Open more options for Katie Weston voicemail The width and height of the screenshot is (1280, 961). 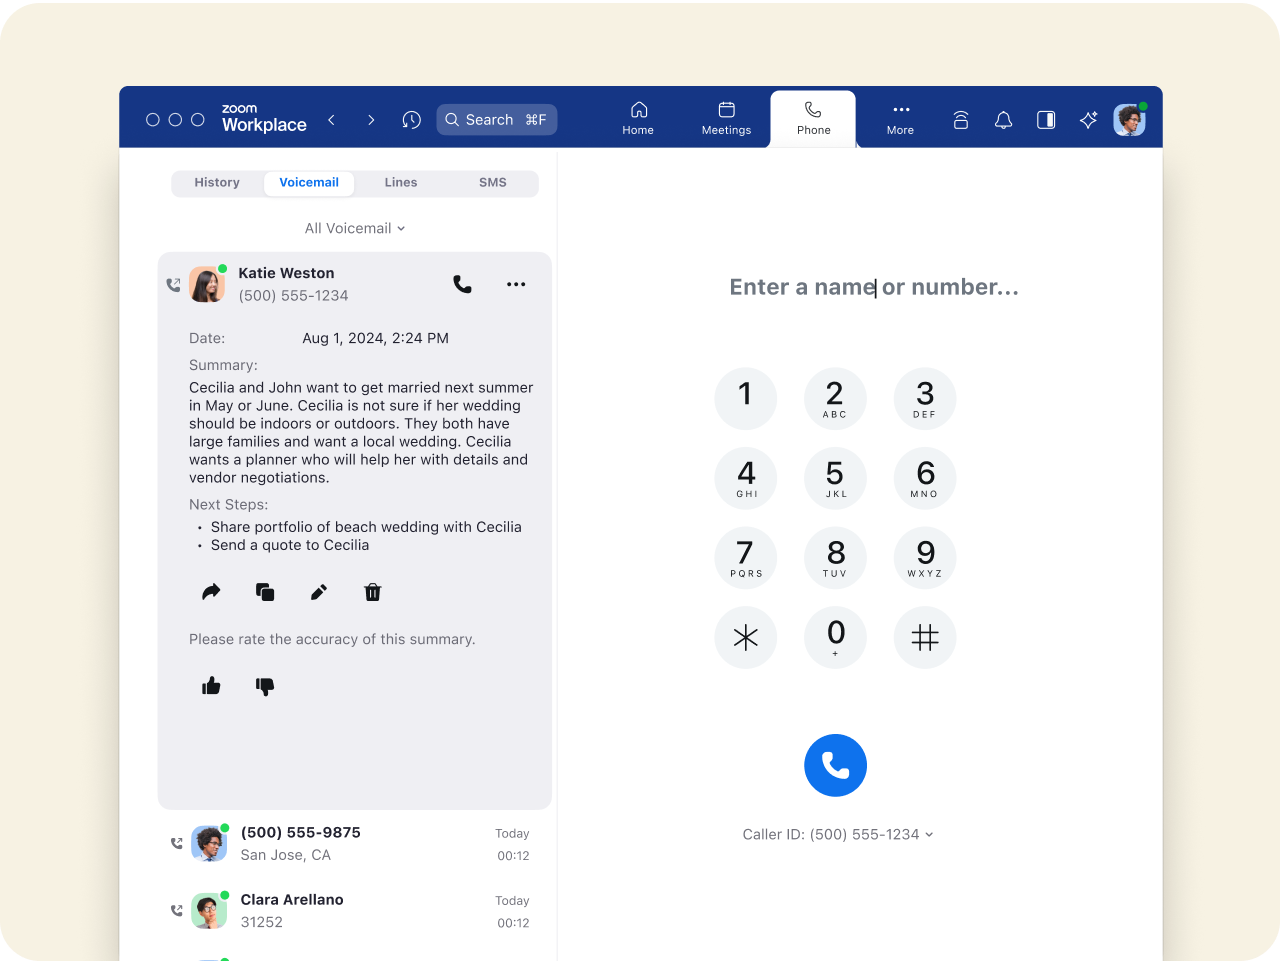point(516,284)
